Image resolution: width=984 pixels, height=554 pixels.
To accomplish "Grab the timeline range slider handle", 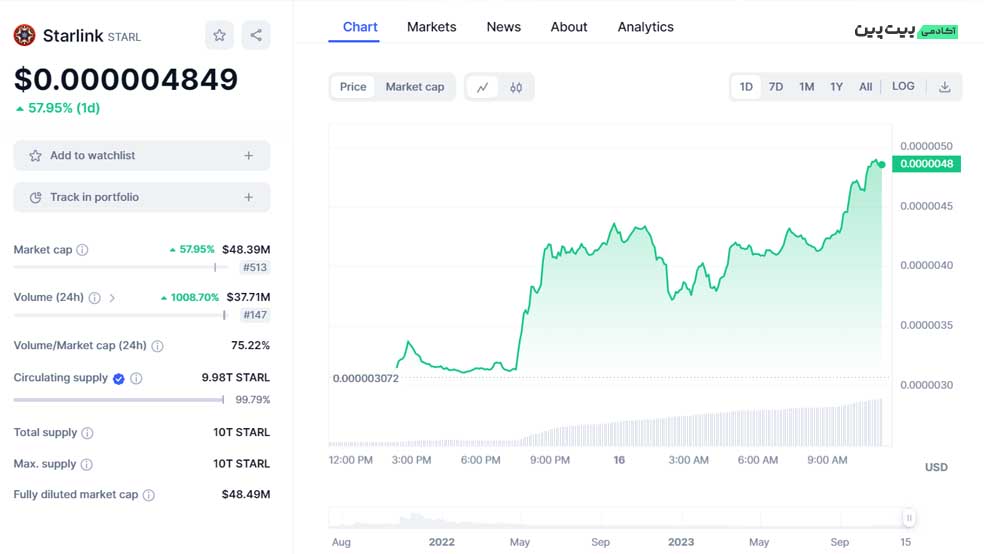I will pyautogui.click(x=908, y=518).
